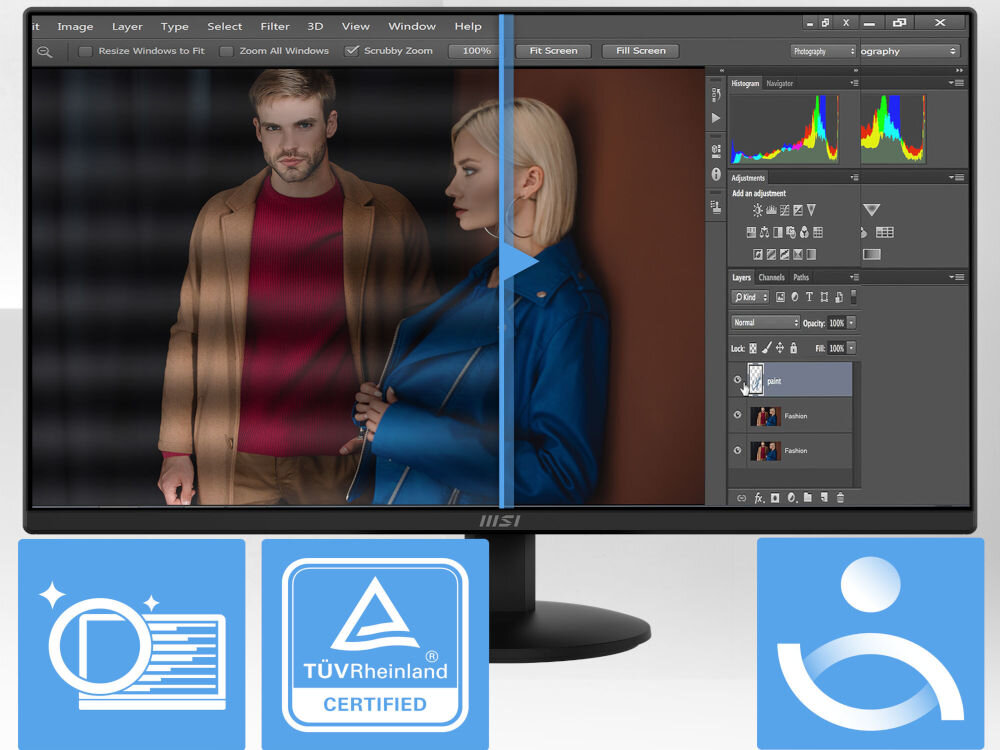The width and height of the screenshot is (1000, 750).
Task: Delete layer using the trash icon
Action: (840, 497)
